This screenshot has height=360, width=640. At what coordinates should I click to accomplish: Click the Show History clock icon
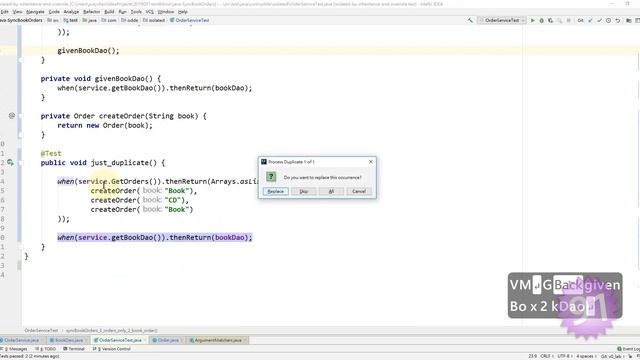coord(608,20)
